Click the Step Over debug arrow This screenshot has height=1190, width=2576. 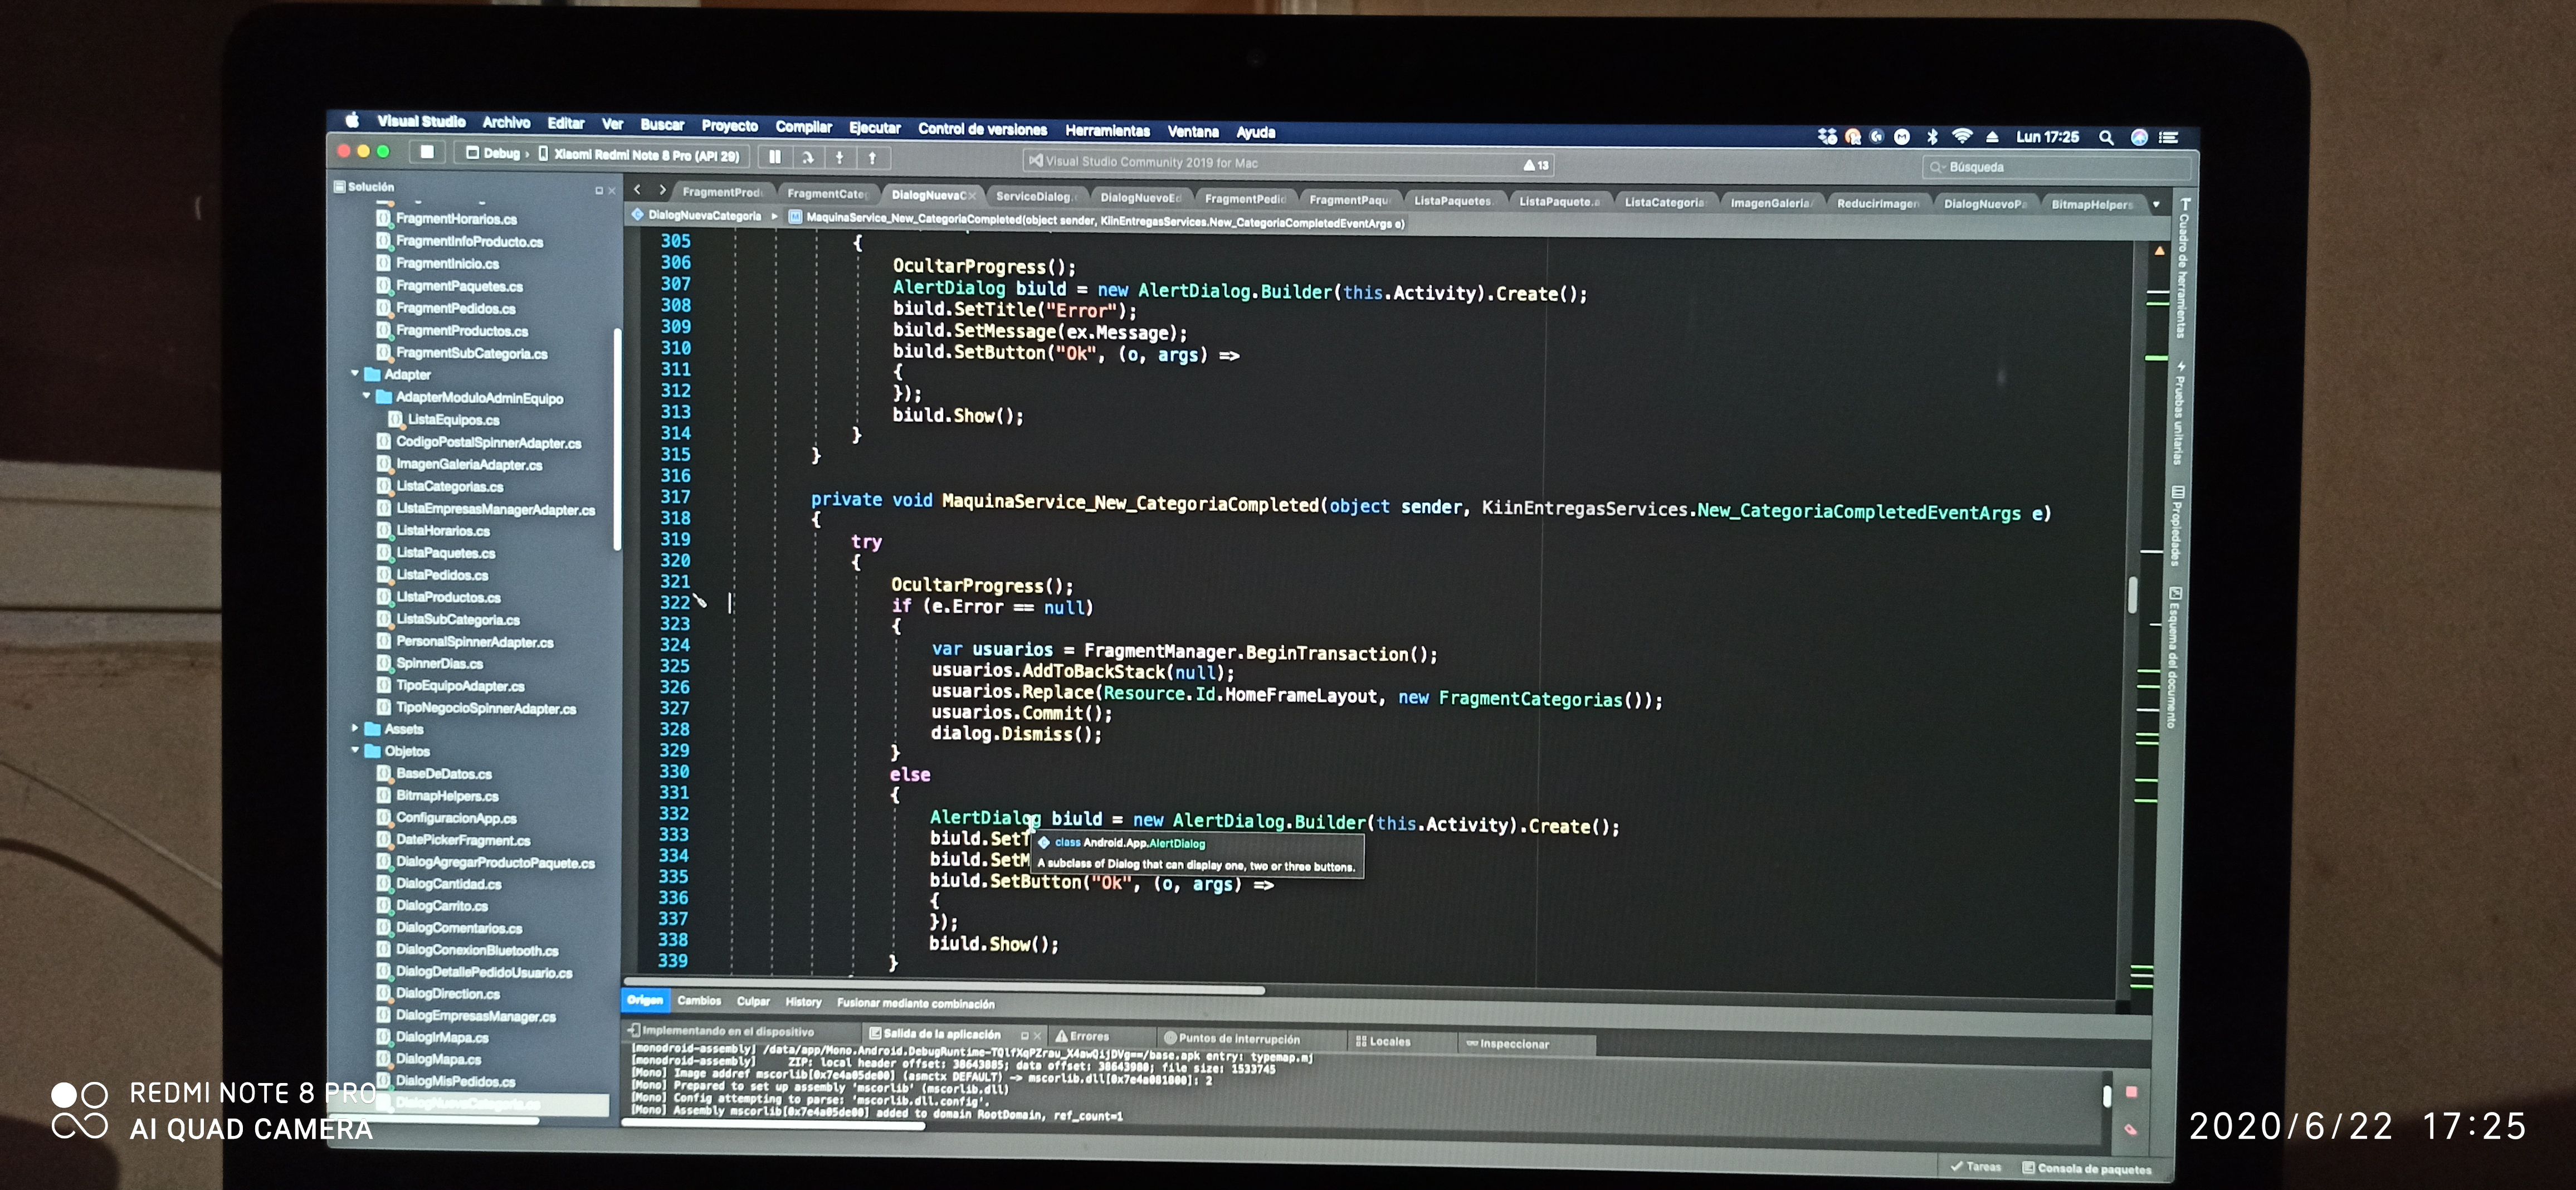[807, 157]
